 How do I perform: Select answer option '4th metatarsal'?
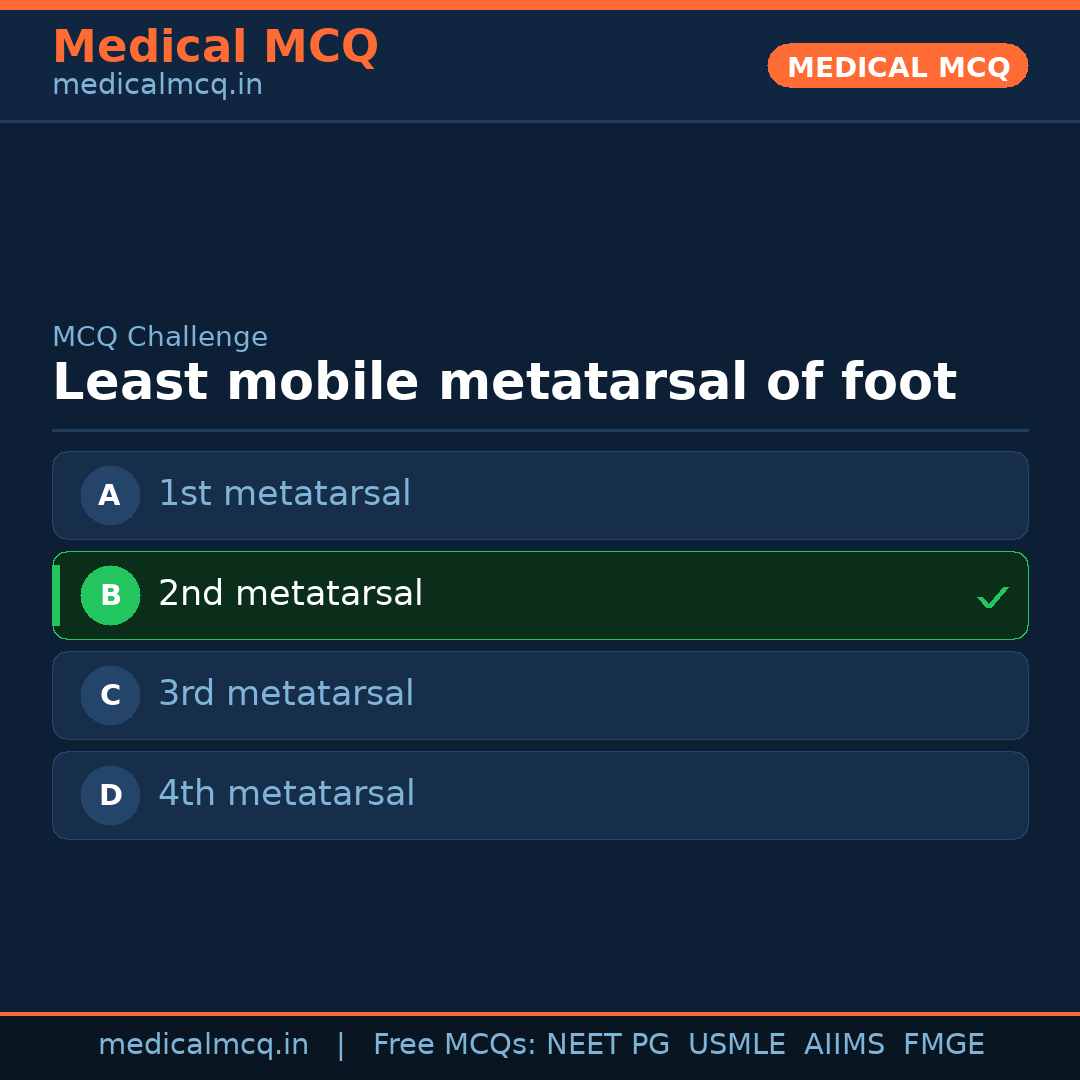[x=540, y=795]
